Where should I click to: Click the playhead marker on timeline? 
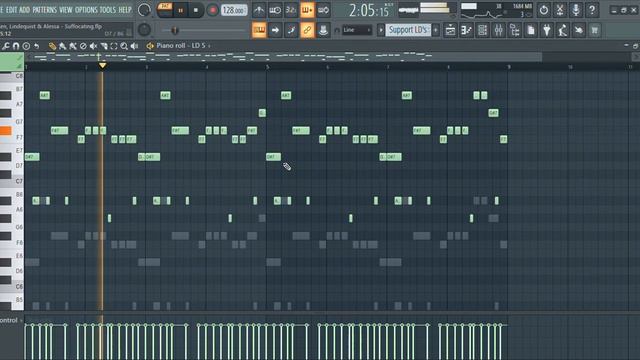point(102,65)
